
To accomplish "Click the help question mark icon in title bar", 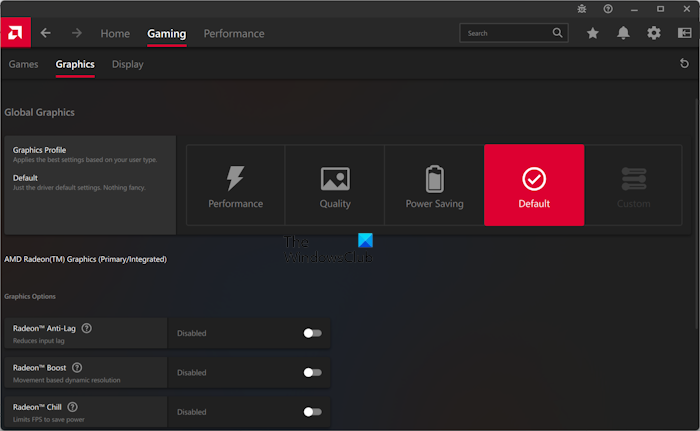I will pyautogui.click(x=608, y=9).
